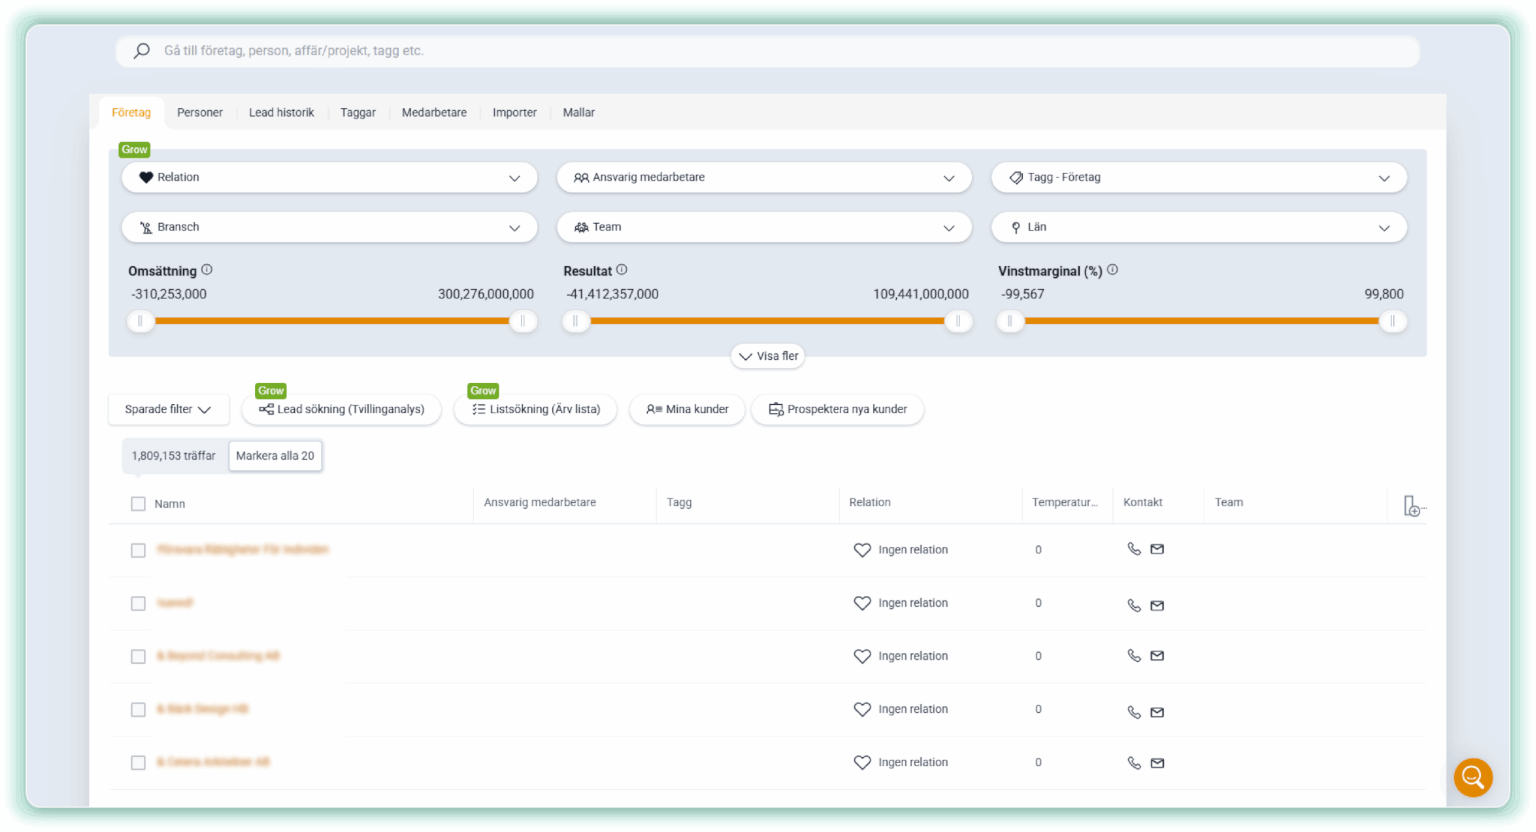Open the Lead historik tab
The height and width of the screenshot is (832, 1536).
pos(281,113)
